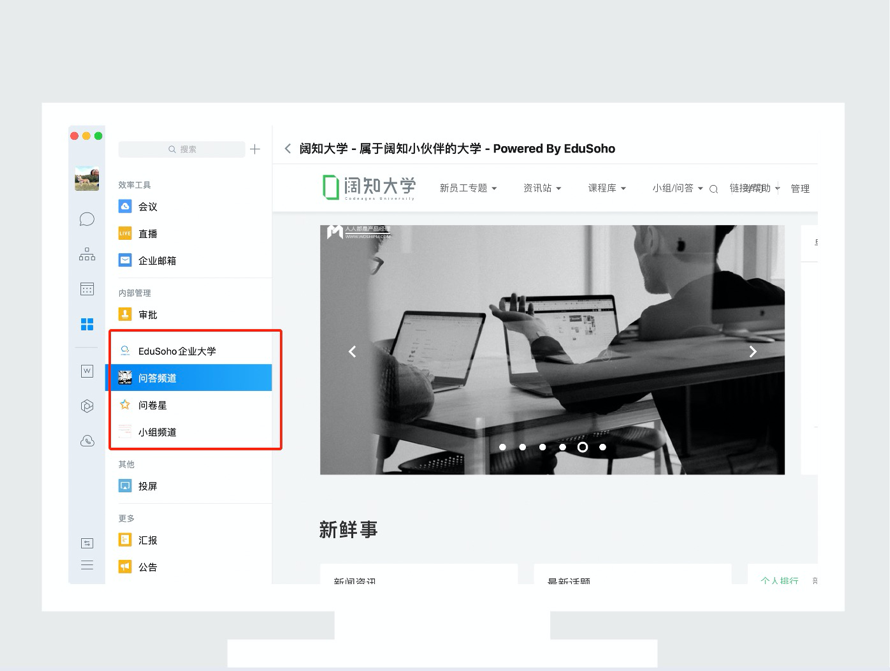Open the 直播 (Live) app
The width and height of the screenshot is (890, 671).
click(148, 233)
